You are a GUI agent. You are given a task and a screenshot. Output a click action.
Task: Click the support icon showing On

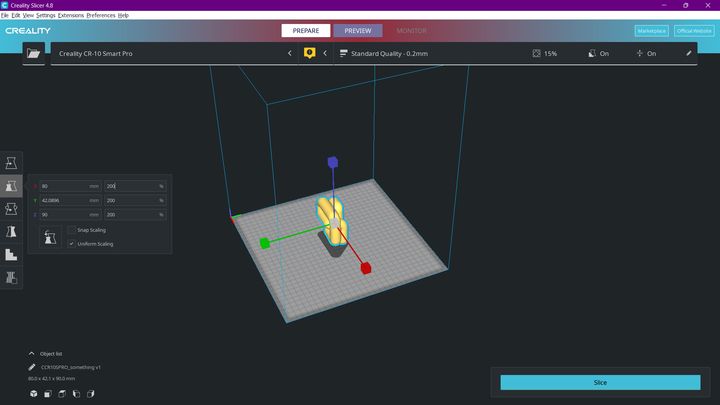pos(592,53)
